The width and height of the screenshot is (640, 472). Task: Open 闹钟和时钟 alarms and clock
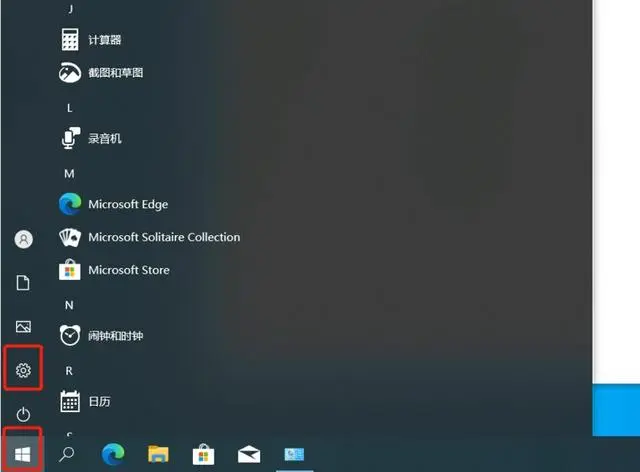click(115, 336)
